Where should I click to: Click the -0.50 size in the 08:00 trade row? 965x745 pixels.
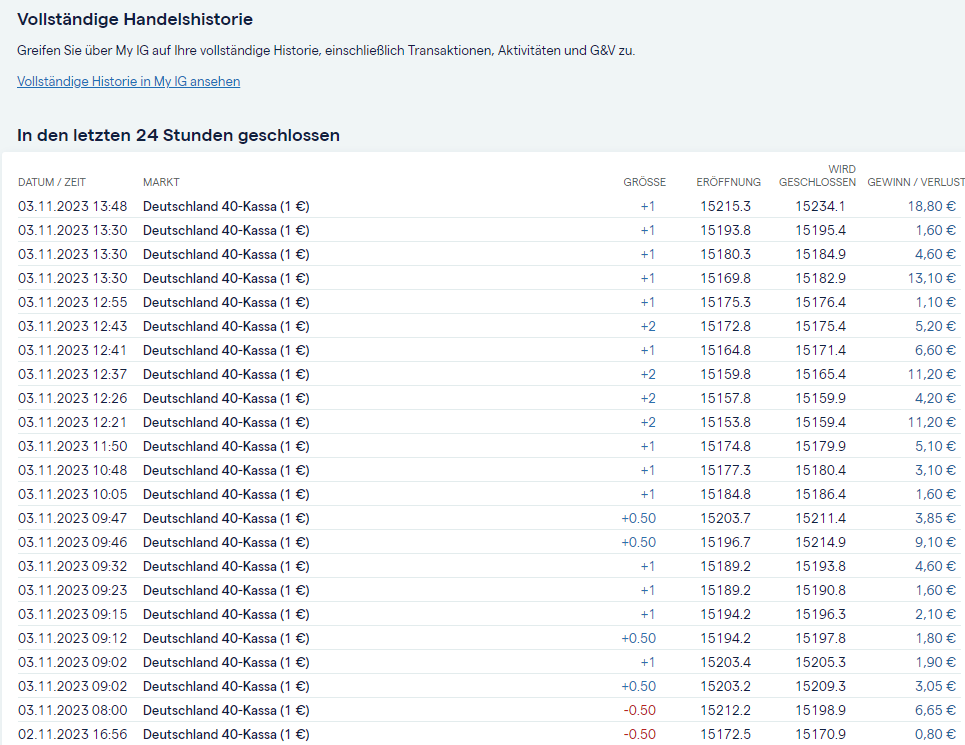pos(639,710)
